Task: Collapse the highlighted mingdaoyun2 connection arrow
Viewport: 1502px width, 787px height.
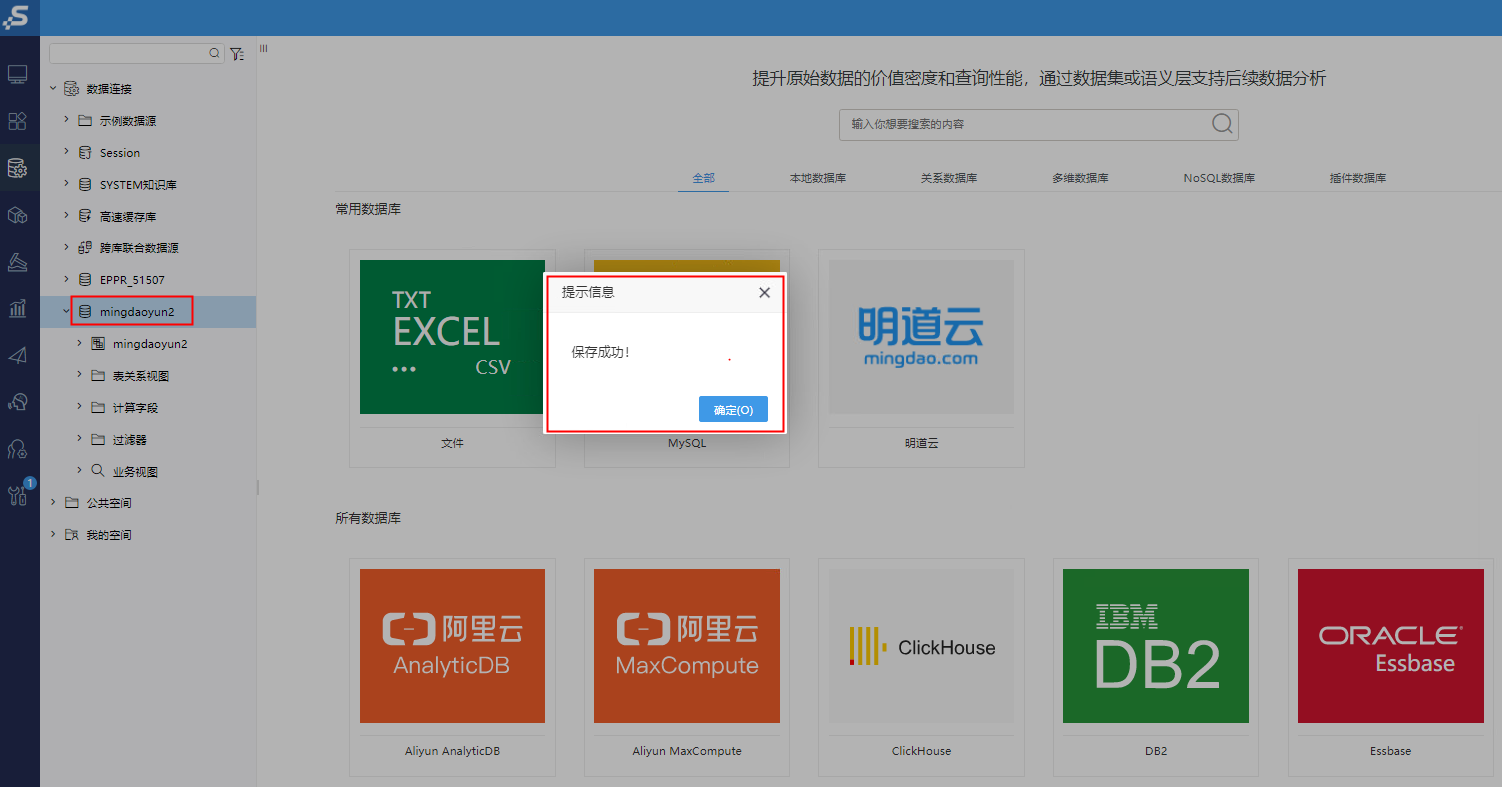Action: click(x=66, y=312)
